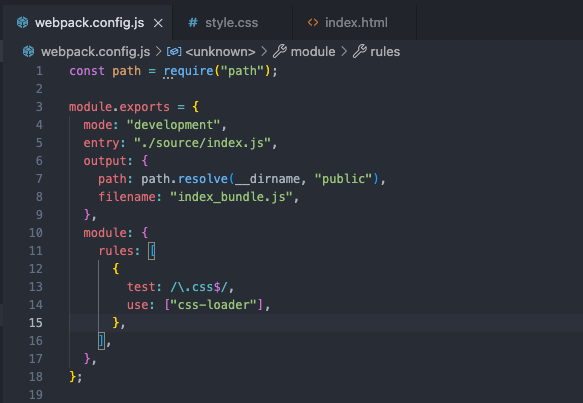Click the webpack icon on the active tab

(22, 23)
